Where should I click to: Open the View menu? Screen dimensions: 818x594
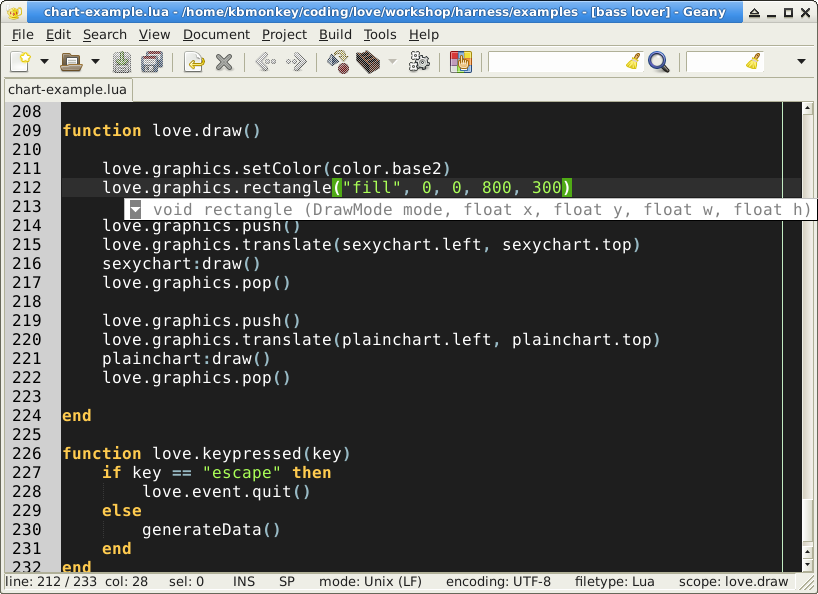click(x=154, y=34)
